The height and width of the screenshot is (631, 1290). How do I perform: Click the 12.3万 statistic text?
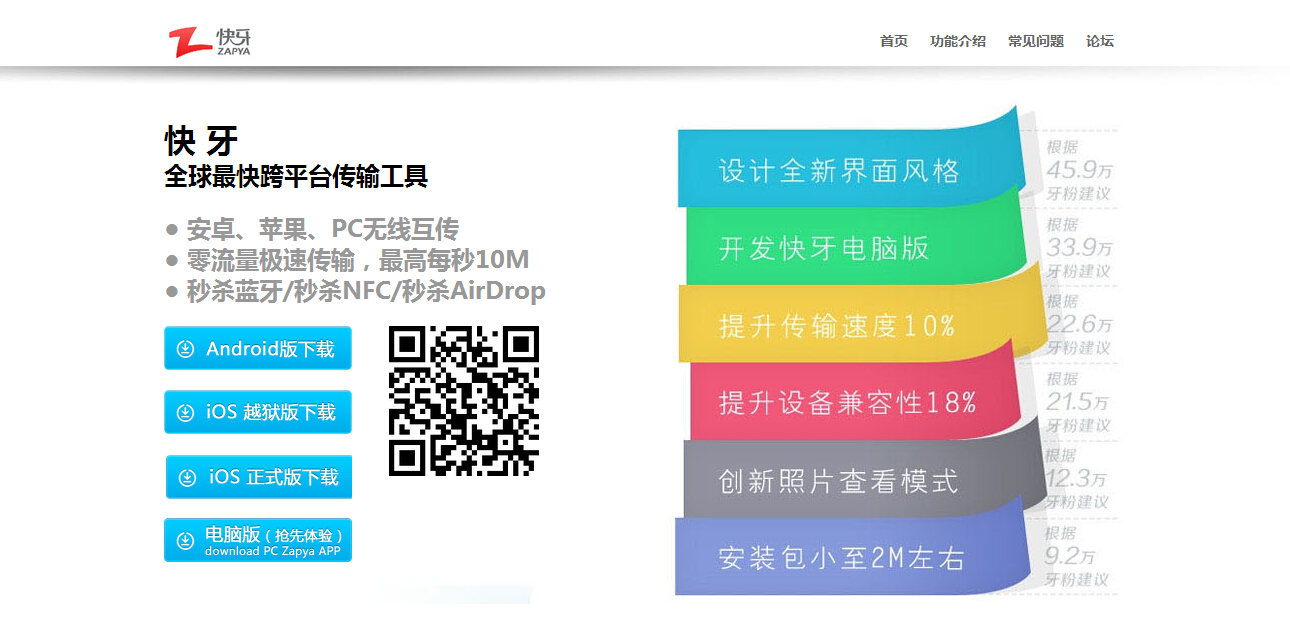pyautogui.click(x=1077, y=478)
